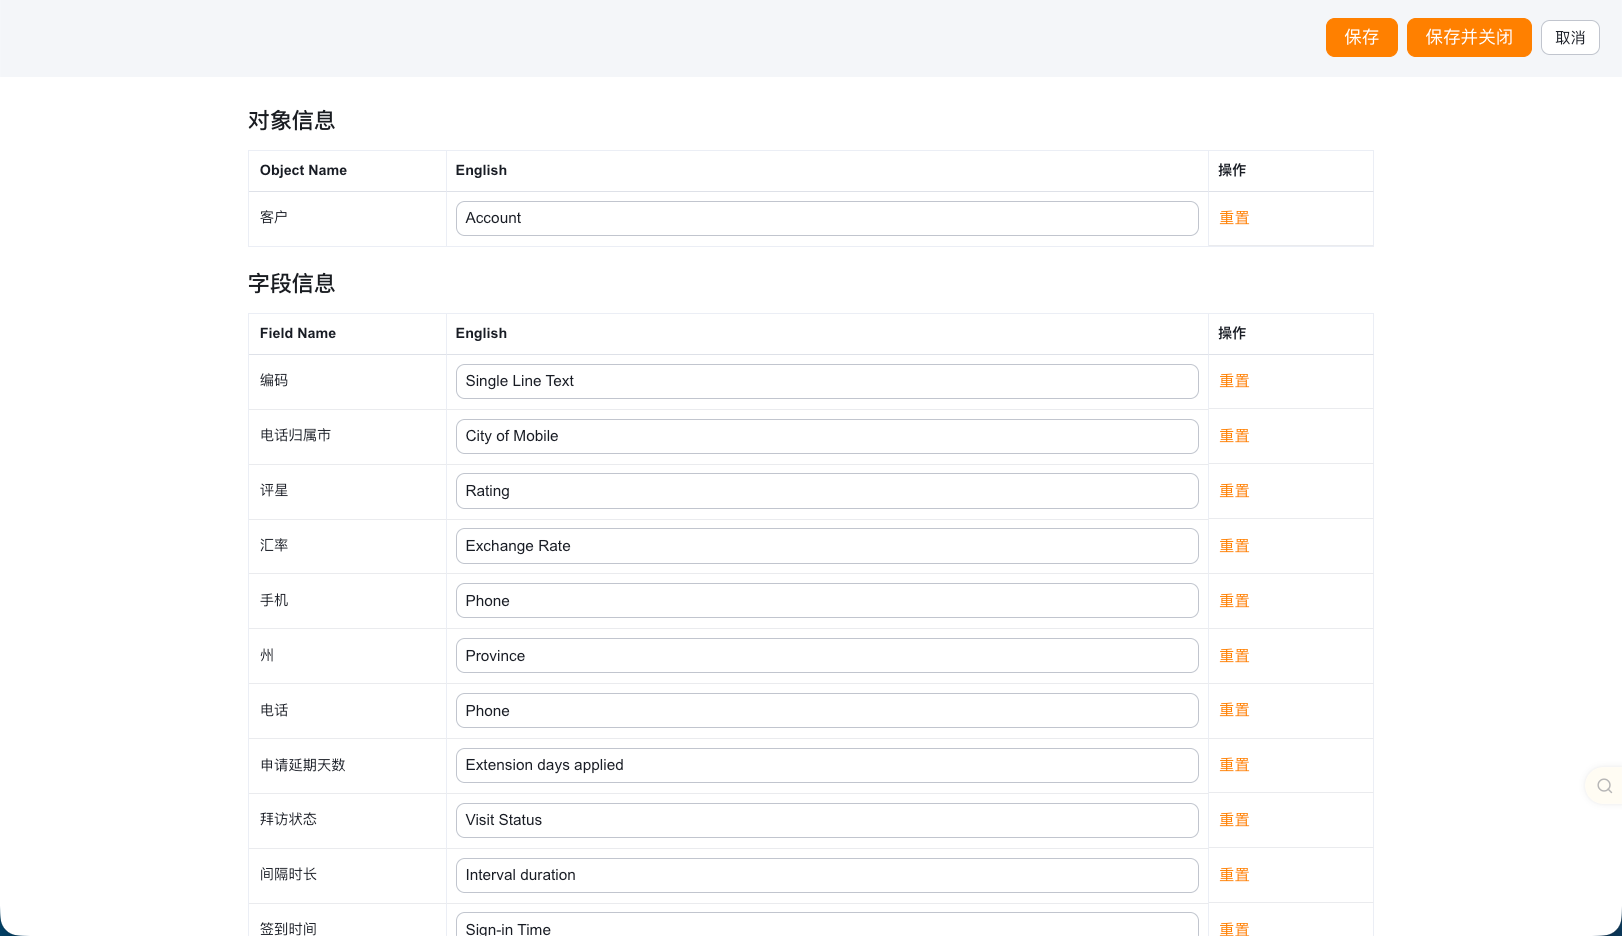Screen dimensions: 1622x936
Task: Edit the Province input field
Action: (x=827, y=656)
